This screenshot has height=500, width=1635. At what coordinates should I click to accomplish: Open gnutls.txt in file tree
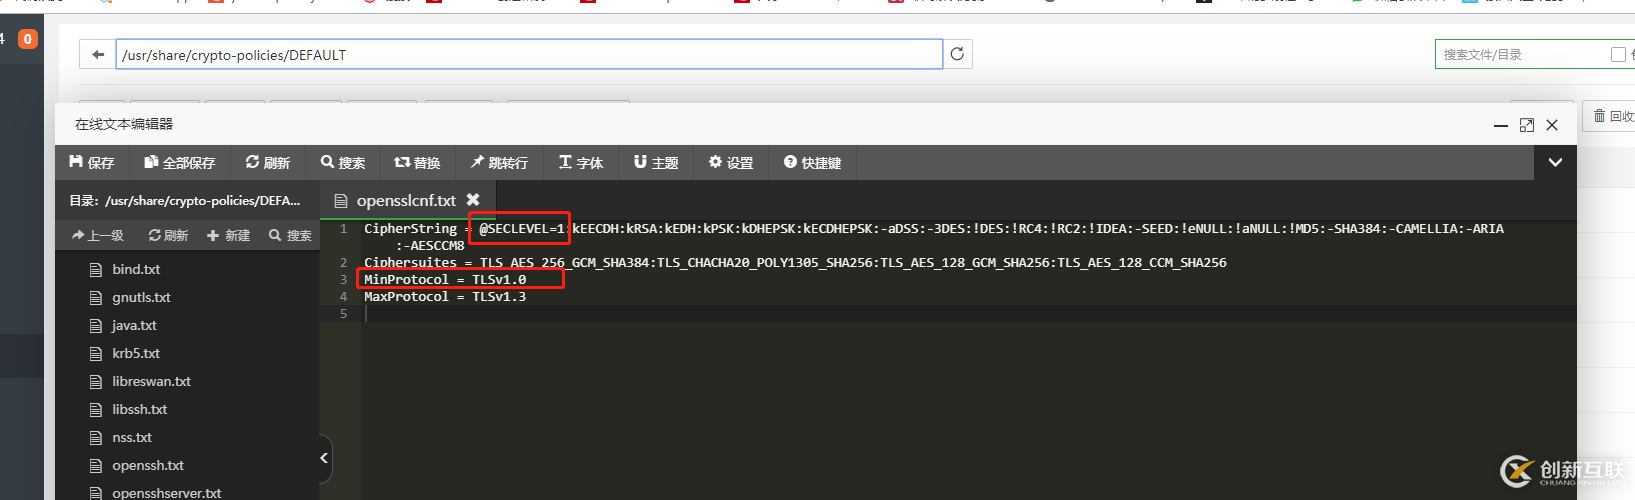coord(141,297)
